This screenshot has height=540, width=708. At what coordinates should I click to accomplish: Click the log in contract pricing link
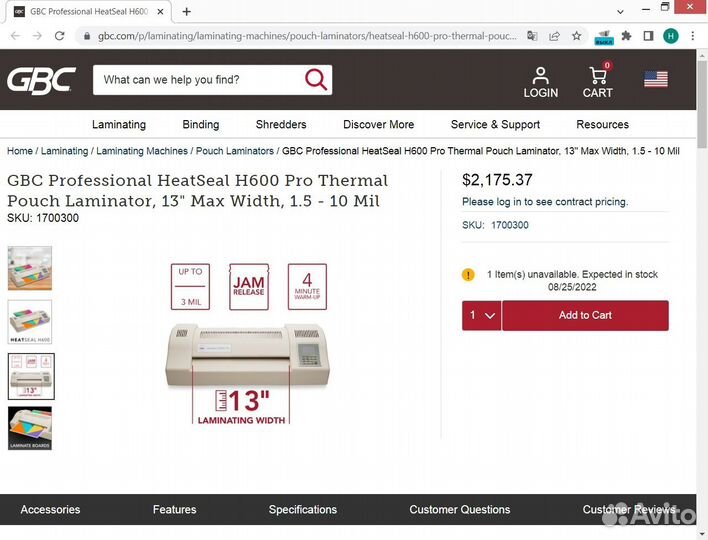pyautogui.click(x=545, y=202)
